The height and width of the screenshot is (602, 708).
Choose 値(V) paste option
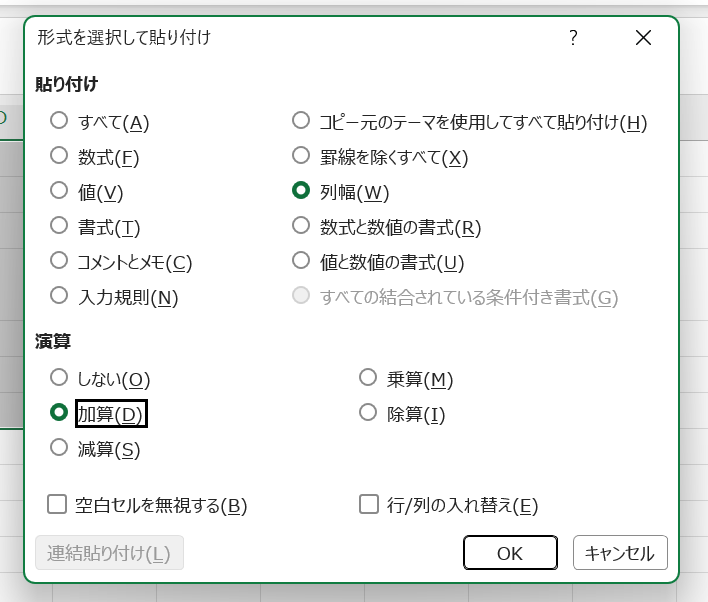(59, 191)
